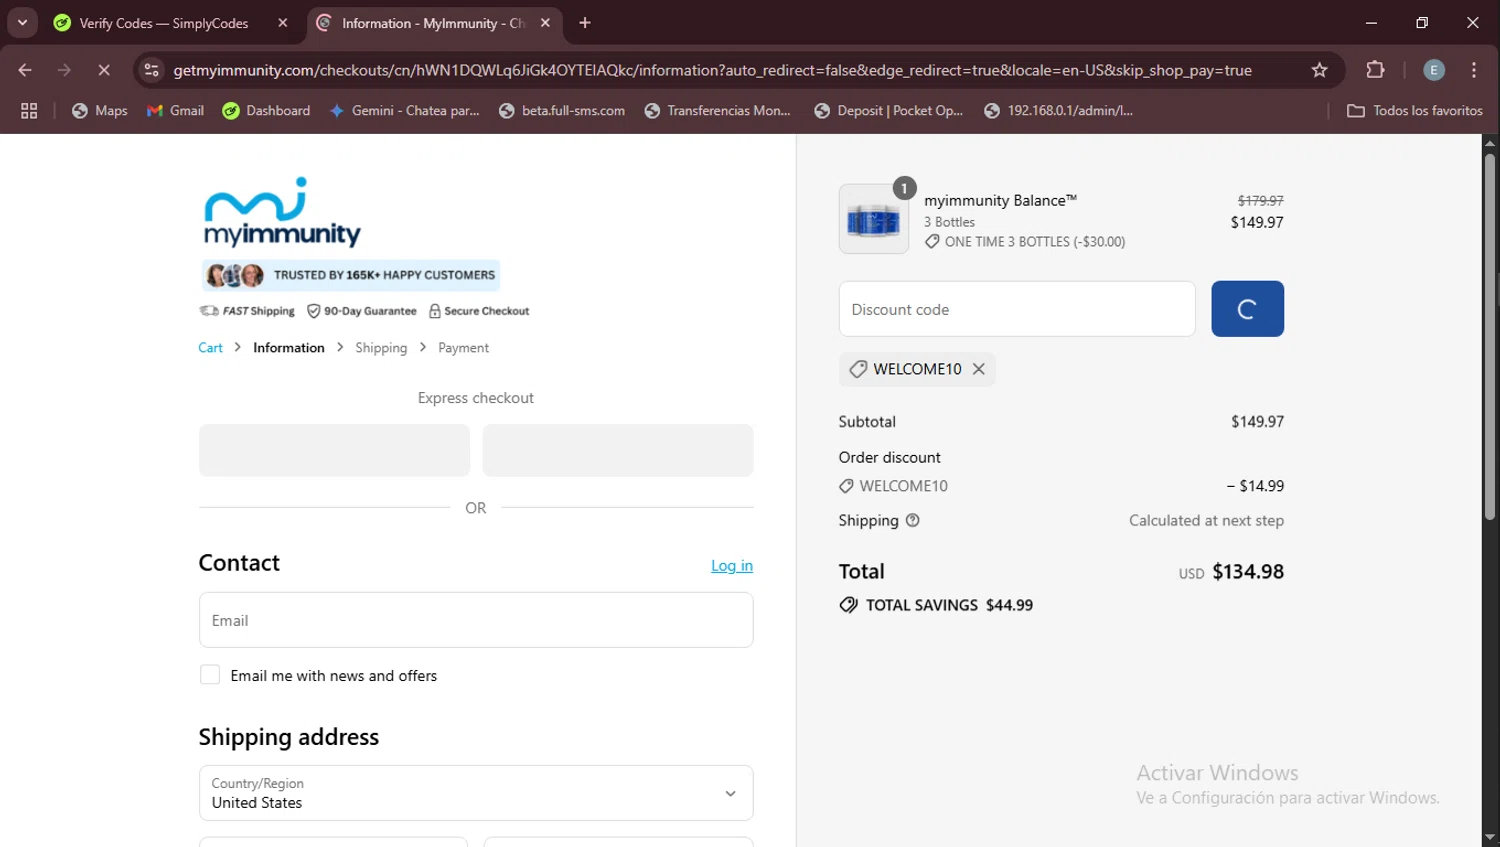Select the Shipping breadcrumb step

point(381,348)
